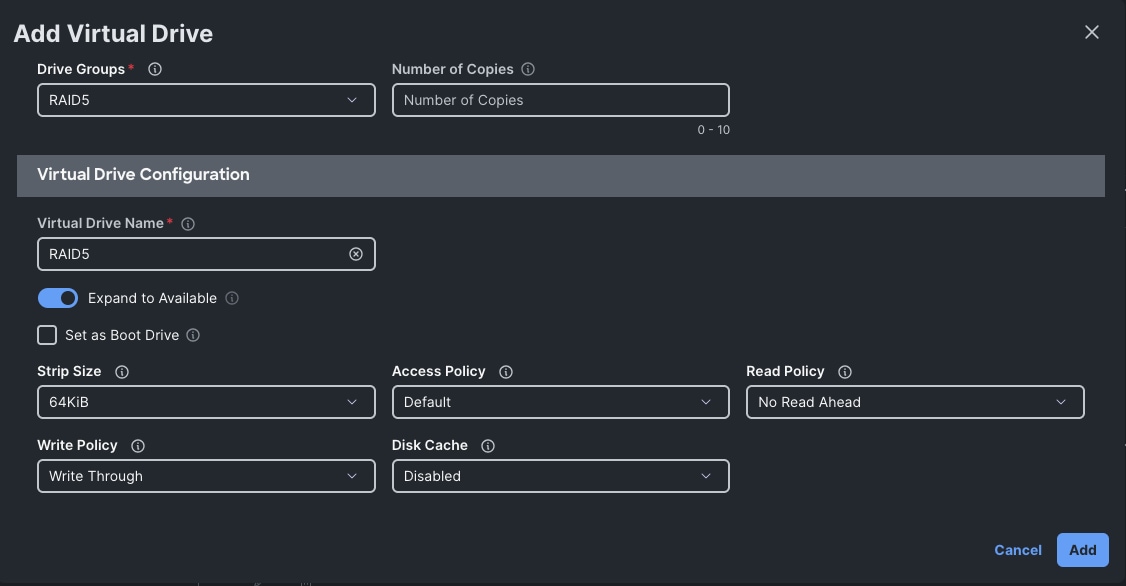
Task: Click the Strip Size info icon
Action: pos(122,372)
